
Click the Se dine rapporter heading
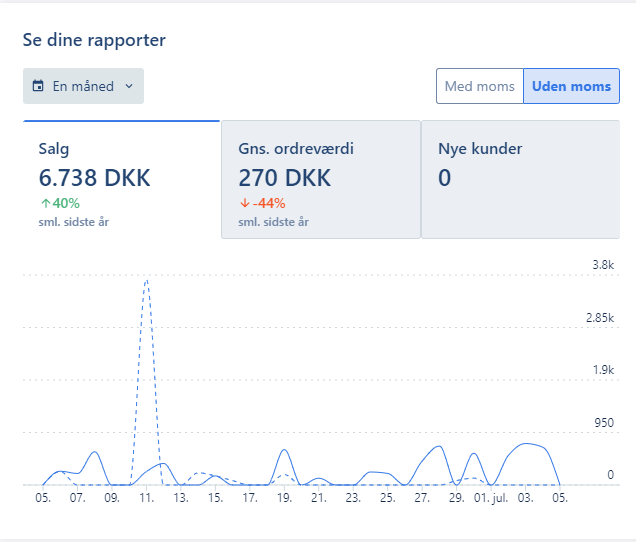94,40
